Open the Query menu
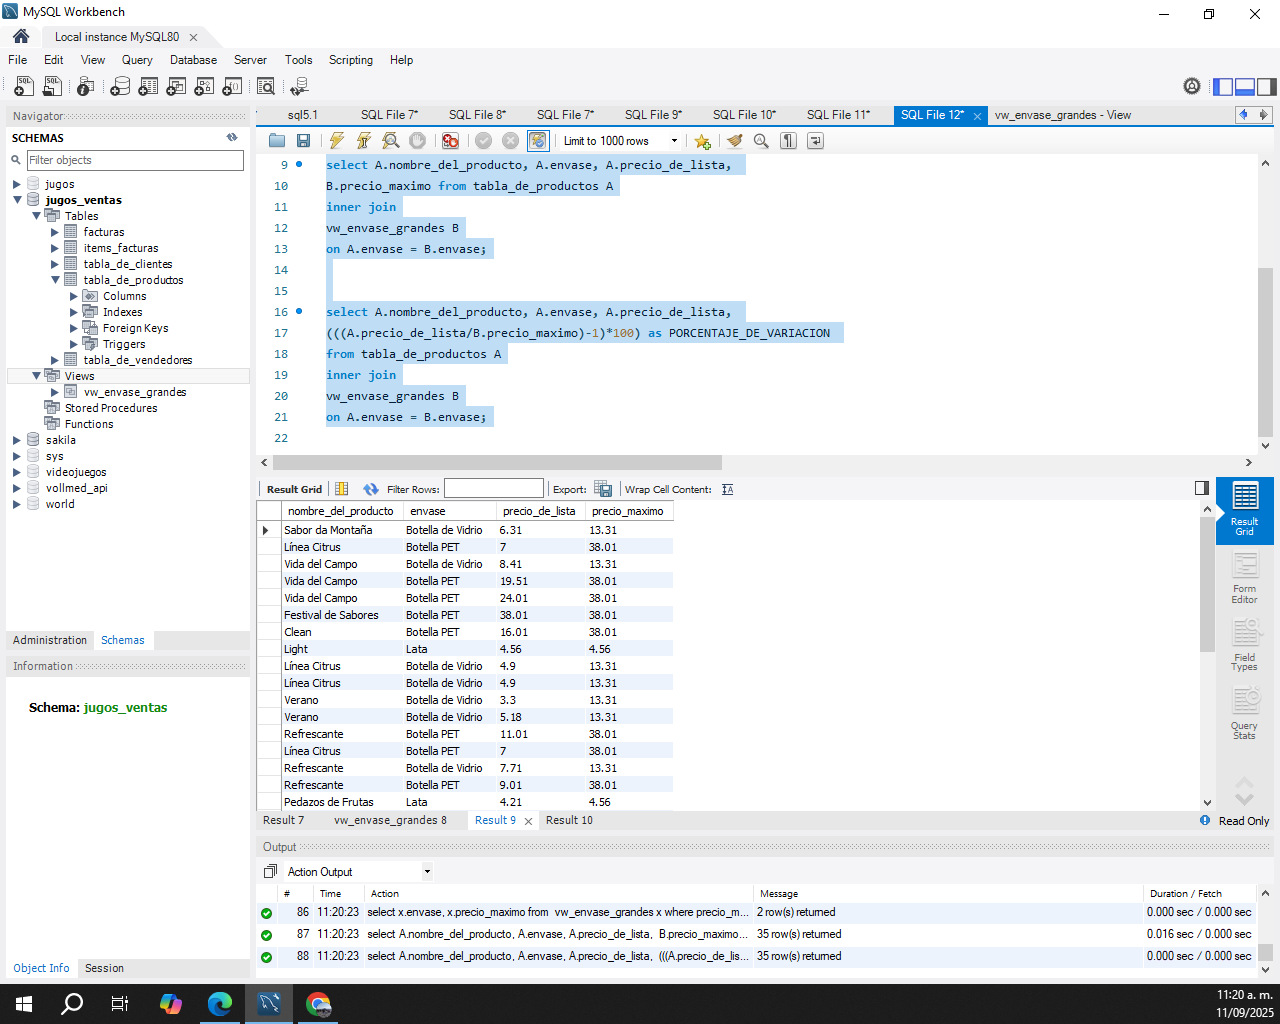Image resolution: width=1280 pixels, height=1024 pixels. 137,60
